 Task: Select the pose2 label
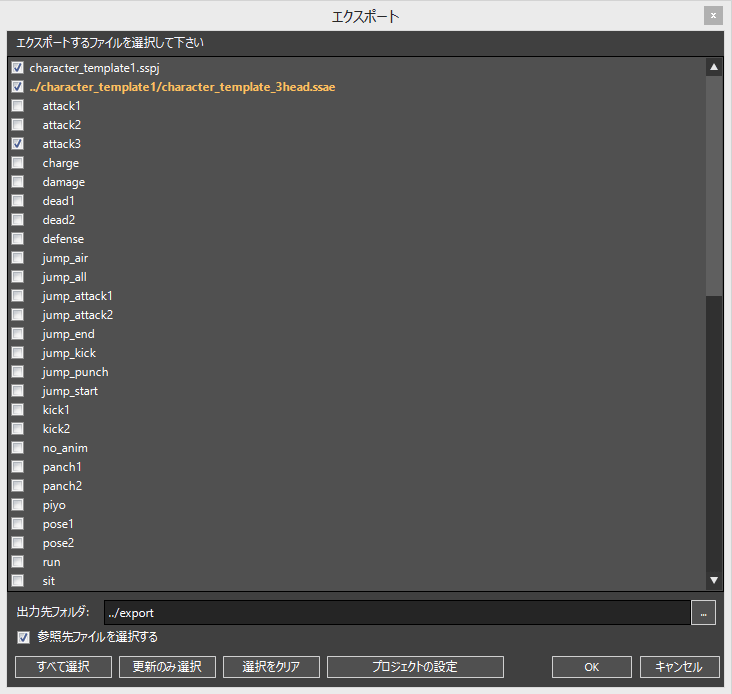coord(58,544)
